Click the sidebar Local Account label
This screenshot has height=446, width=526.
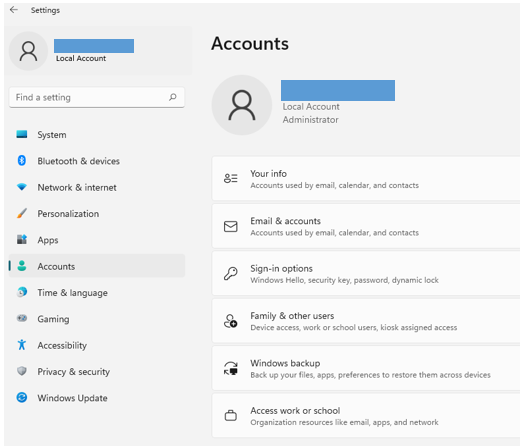[x=81, y=58]
